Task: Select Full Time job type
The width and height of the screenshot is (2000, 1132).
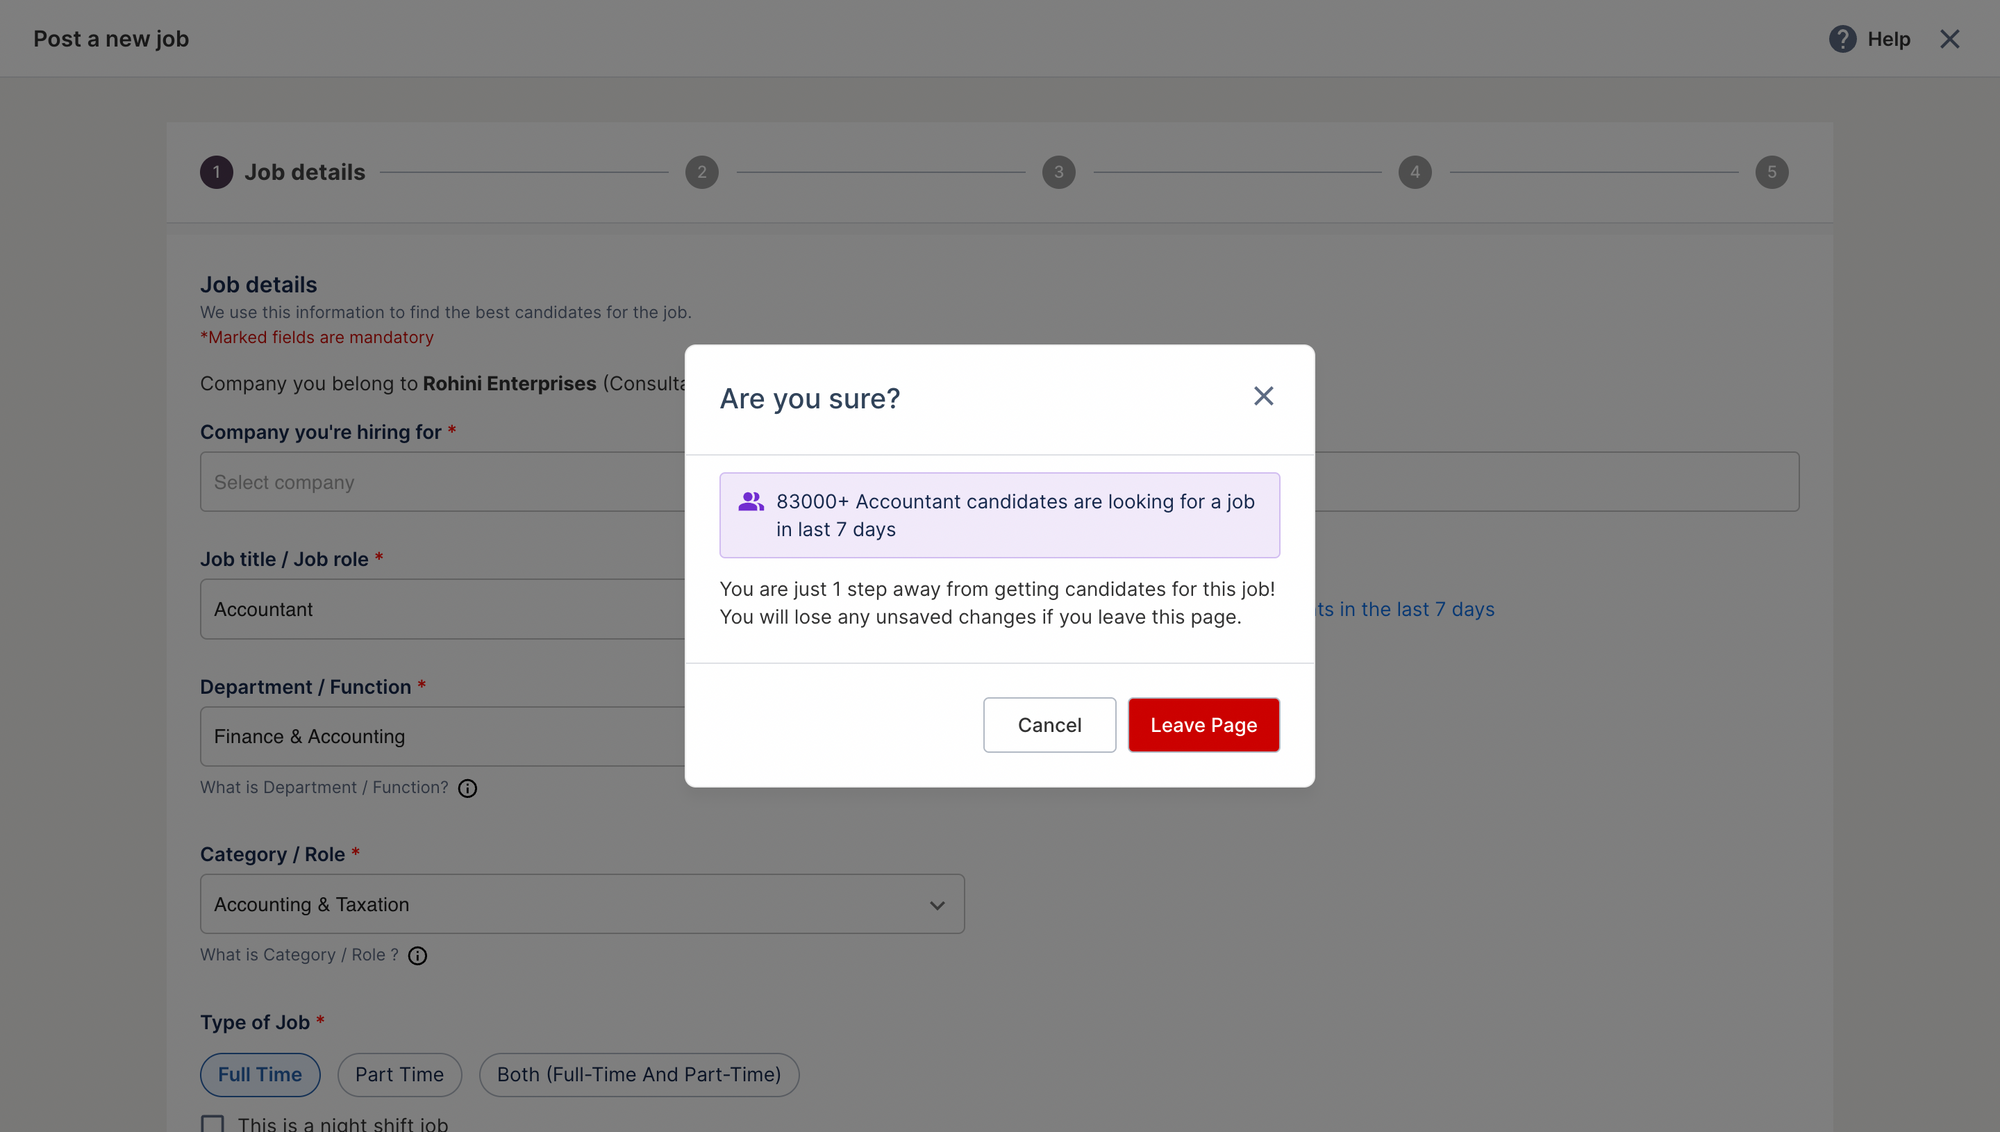Action: (x=260, y=1075)
